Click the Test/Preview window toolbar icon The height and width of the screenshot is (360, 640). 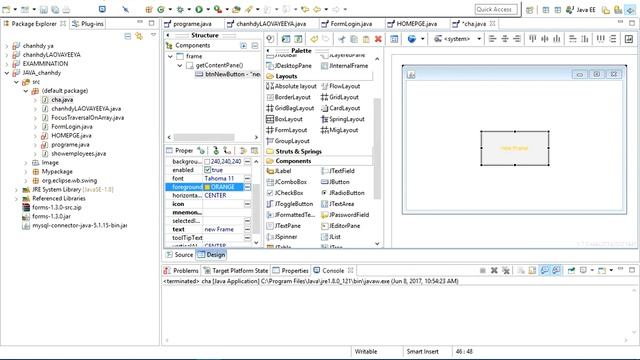(x=286, y=39)
